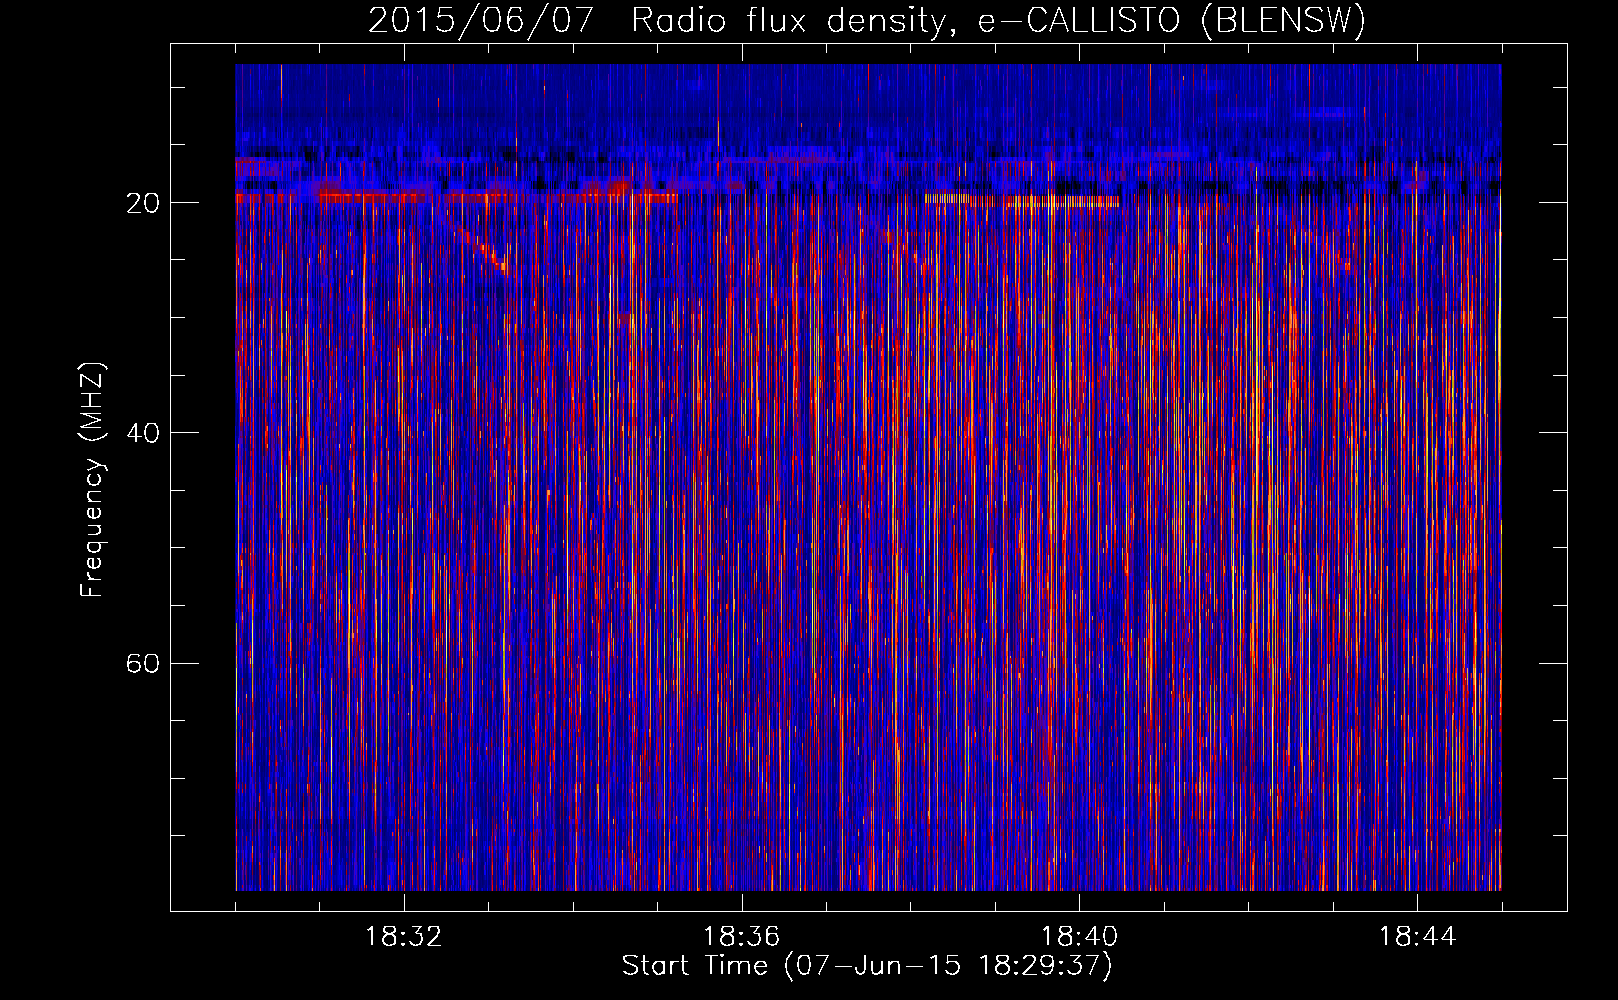Click the Start Time axis caption
The width and height of the screenshot is (1618, 1000).
pyautogui.click(x=867, y=966)
